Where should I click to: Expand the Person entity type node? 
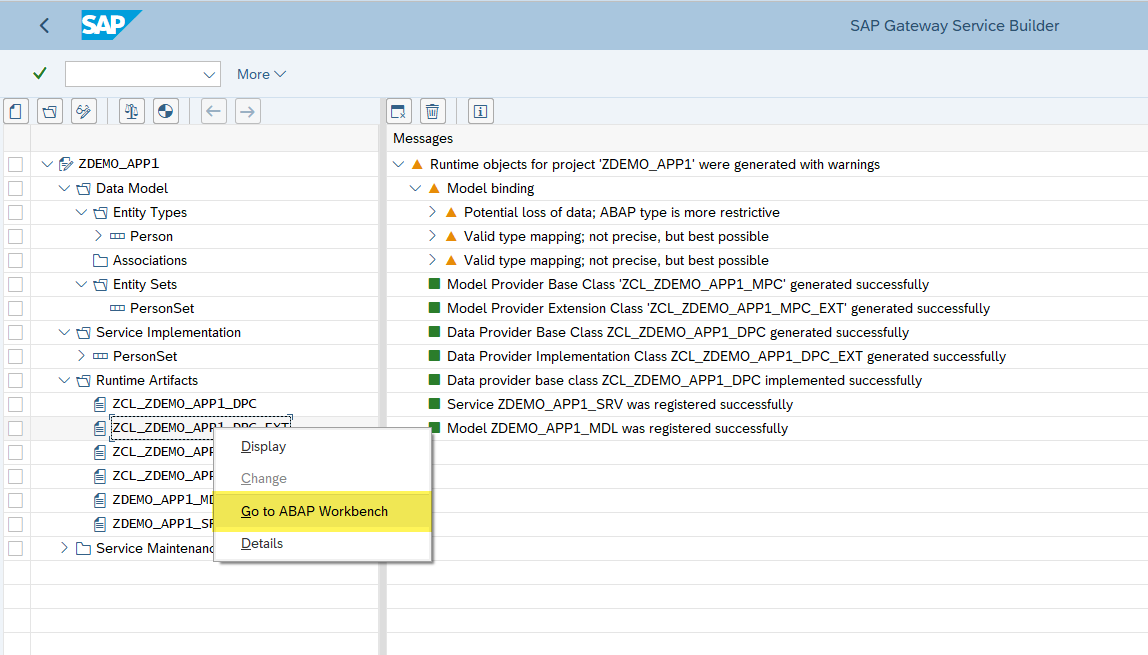coord(98,236)
